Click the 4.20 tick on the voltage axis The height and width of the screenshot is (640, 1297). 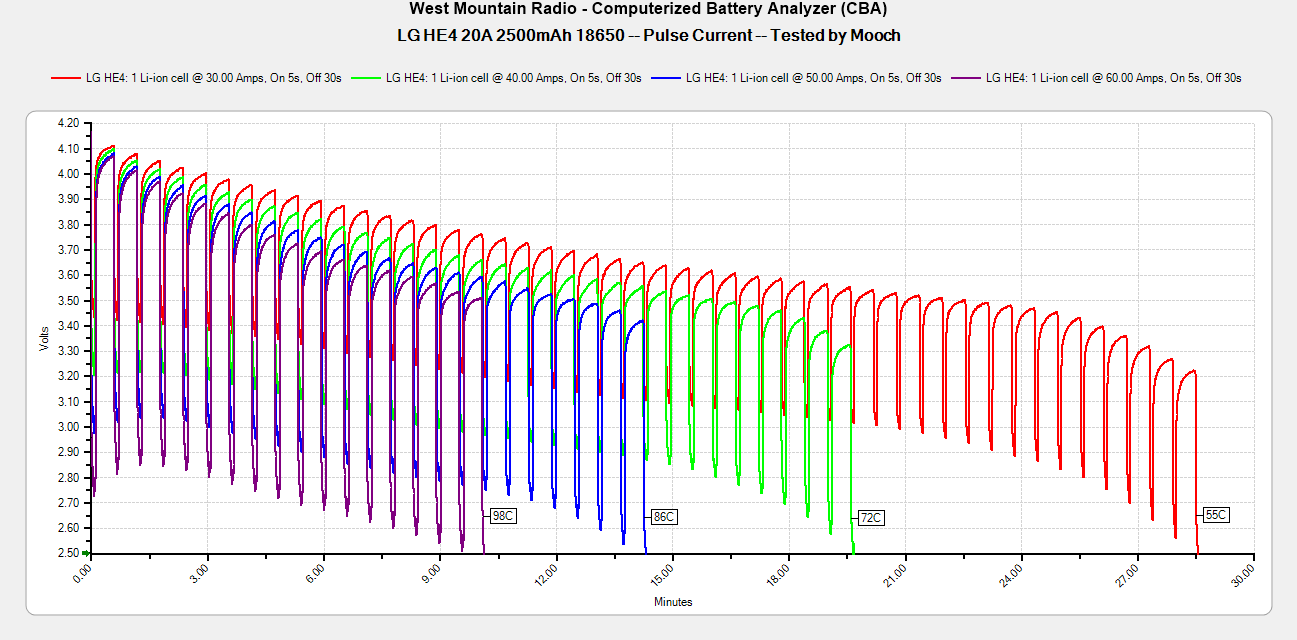(x=68, y=123)
